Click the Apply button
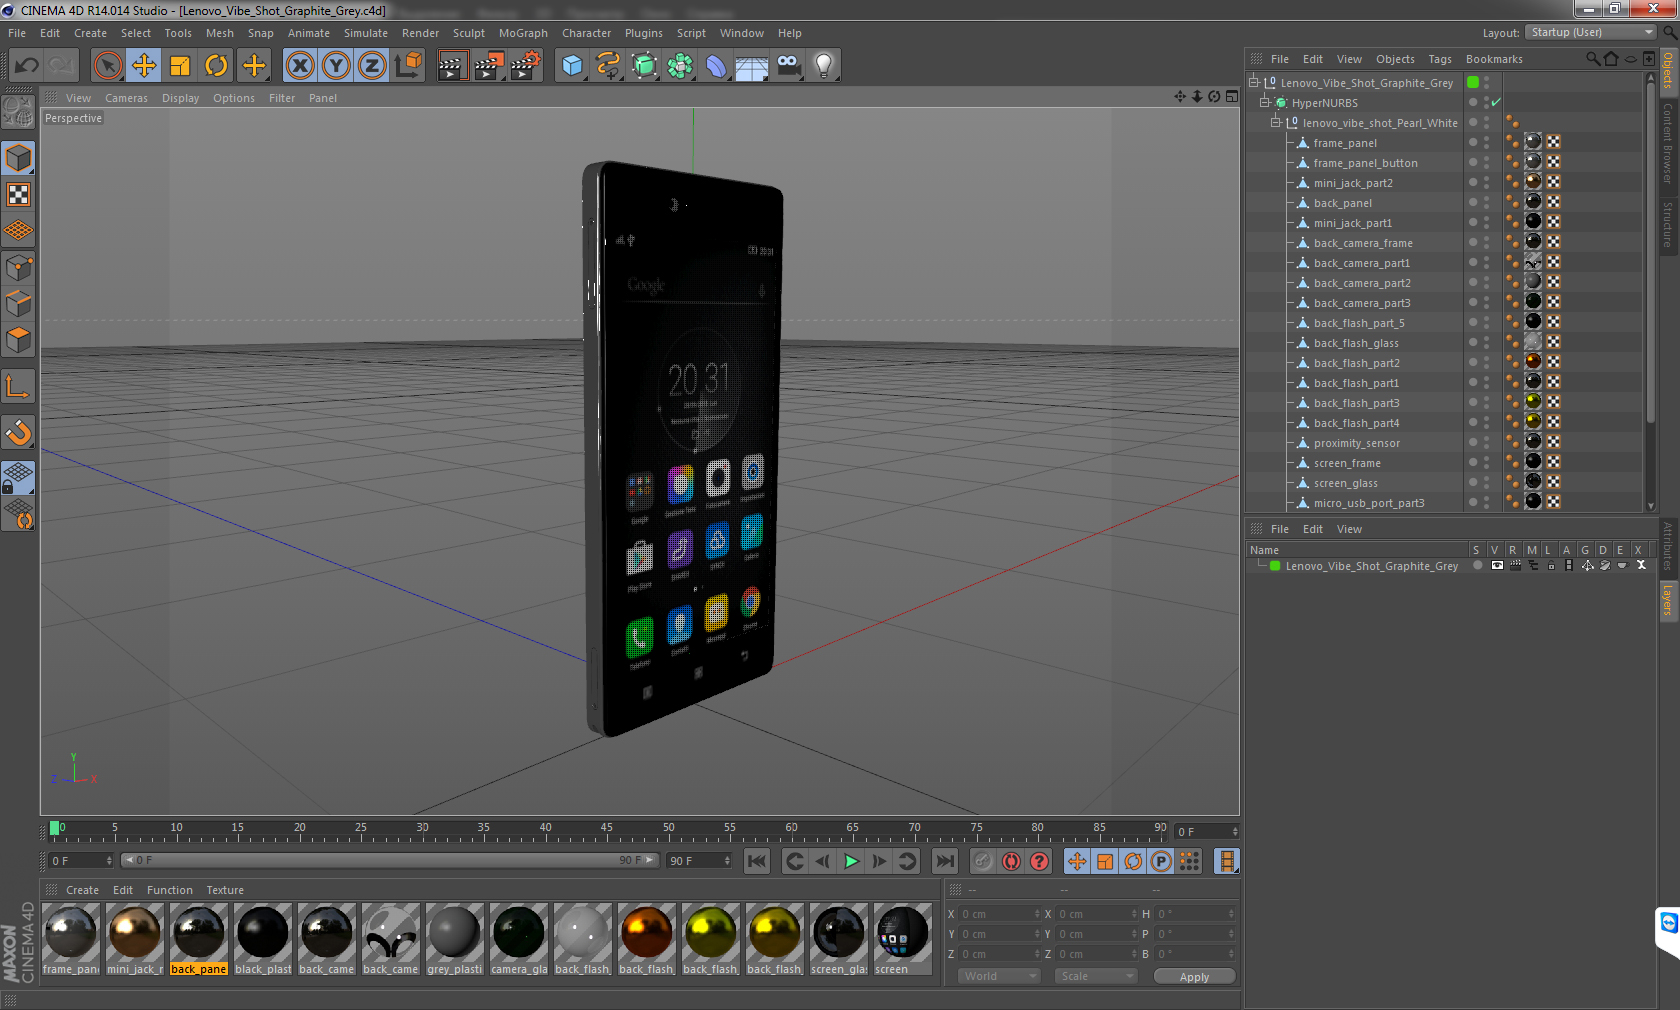This screenshot has height=1010, width=1680. (x=1194, y=977)
